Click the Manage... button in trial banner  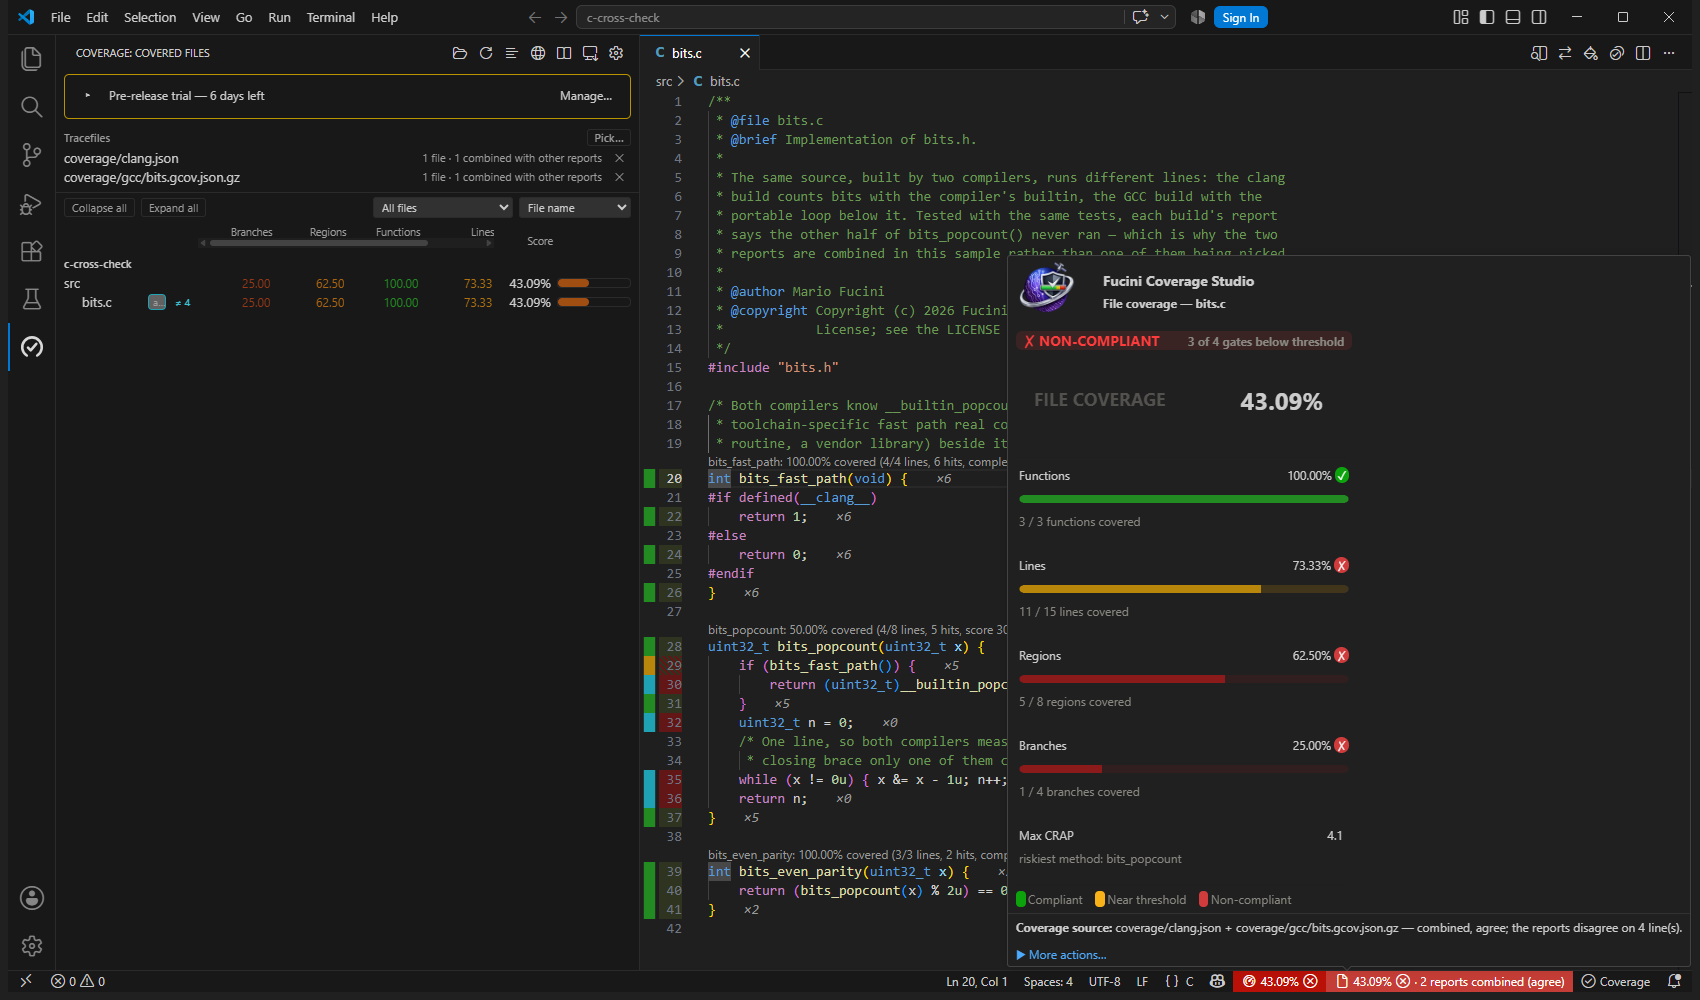(x=586, y=96)
